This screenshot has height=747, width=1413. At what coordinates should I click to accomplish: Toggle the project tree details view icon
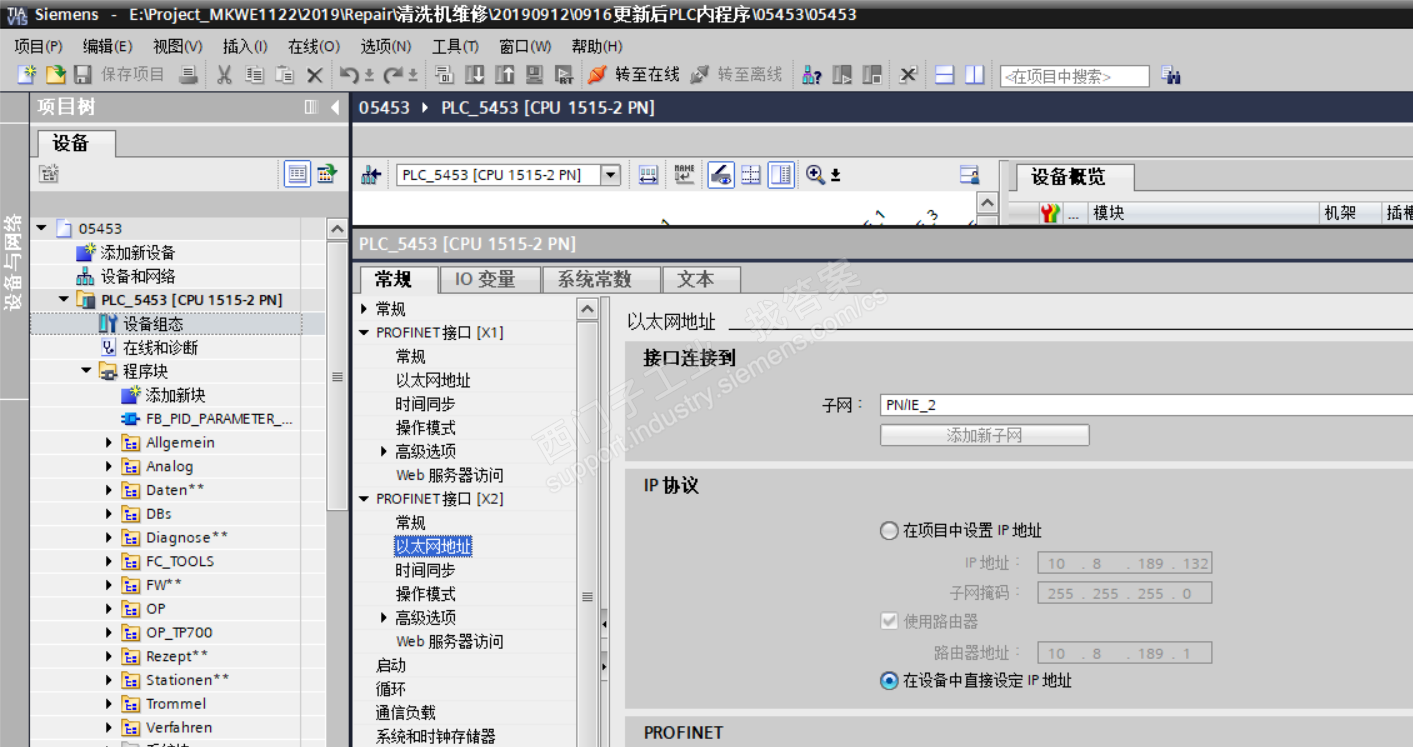pos(298,173)
